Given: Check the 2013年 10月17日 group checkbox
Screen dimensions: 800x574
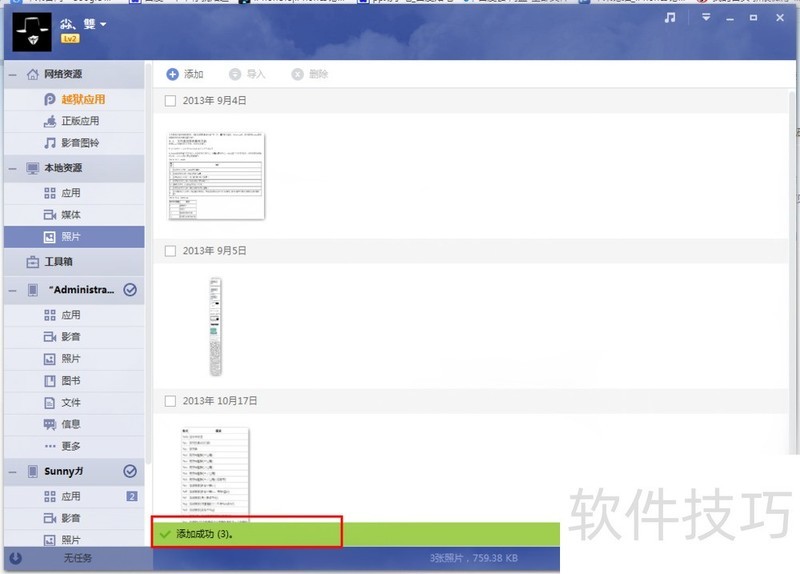Looking at the screenshot, I should pos(170,401).
